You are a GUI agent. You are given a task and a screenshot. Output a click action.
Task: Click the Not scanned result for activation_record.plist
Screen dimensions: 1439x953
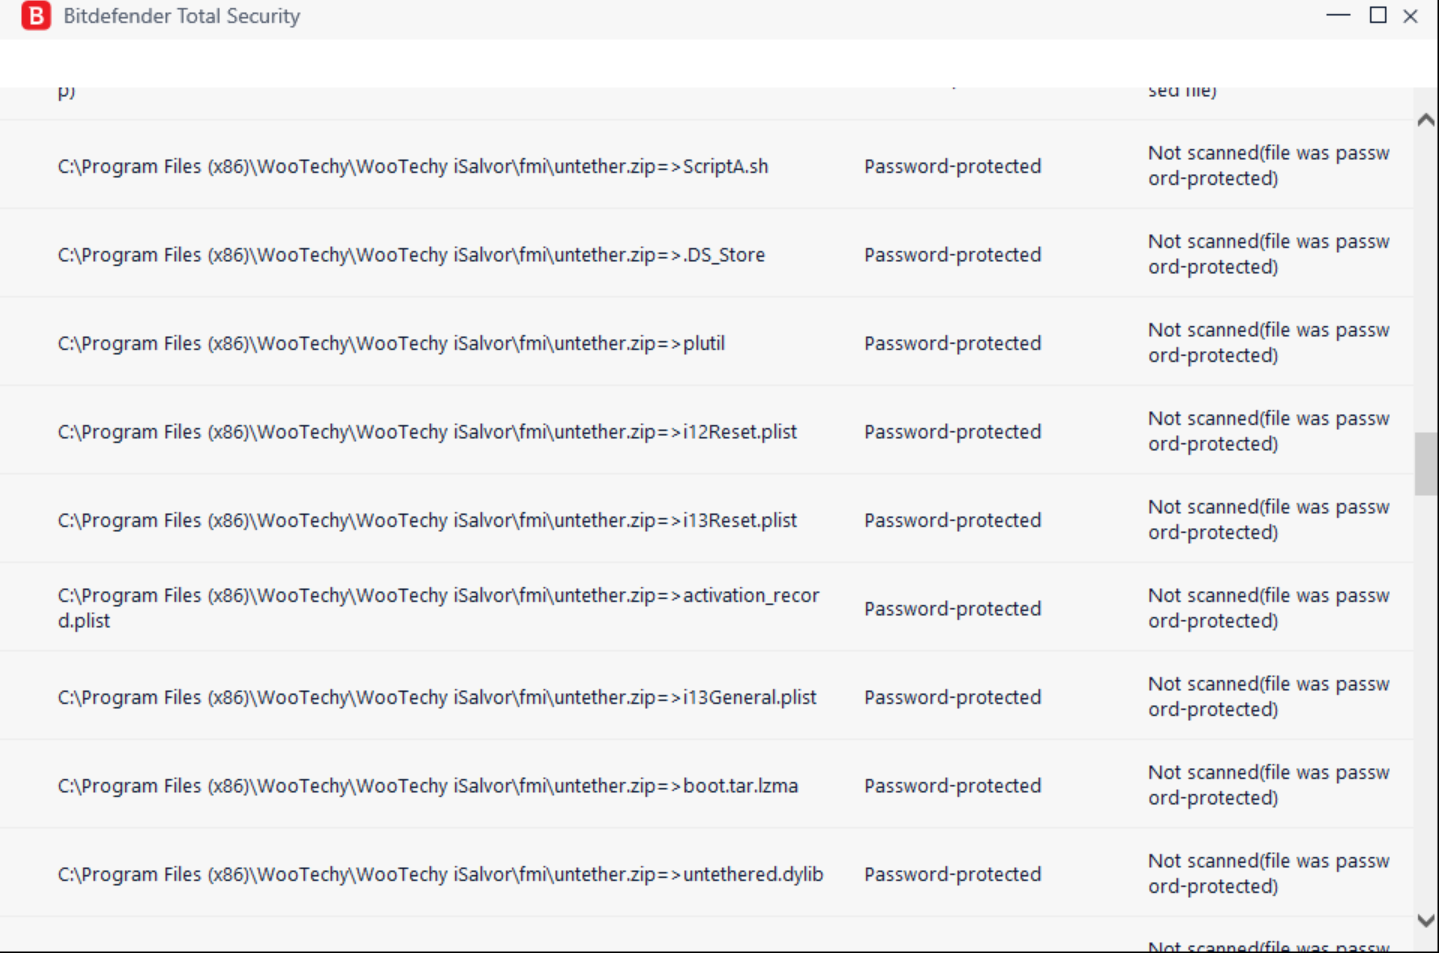pyautogui.click(x=1269, y=608)
